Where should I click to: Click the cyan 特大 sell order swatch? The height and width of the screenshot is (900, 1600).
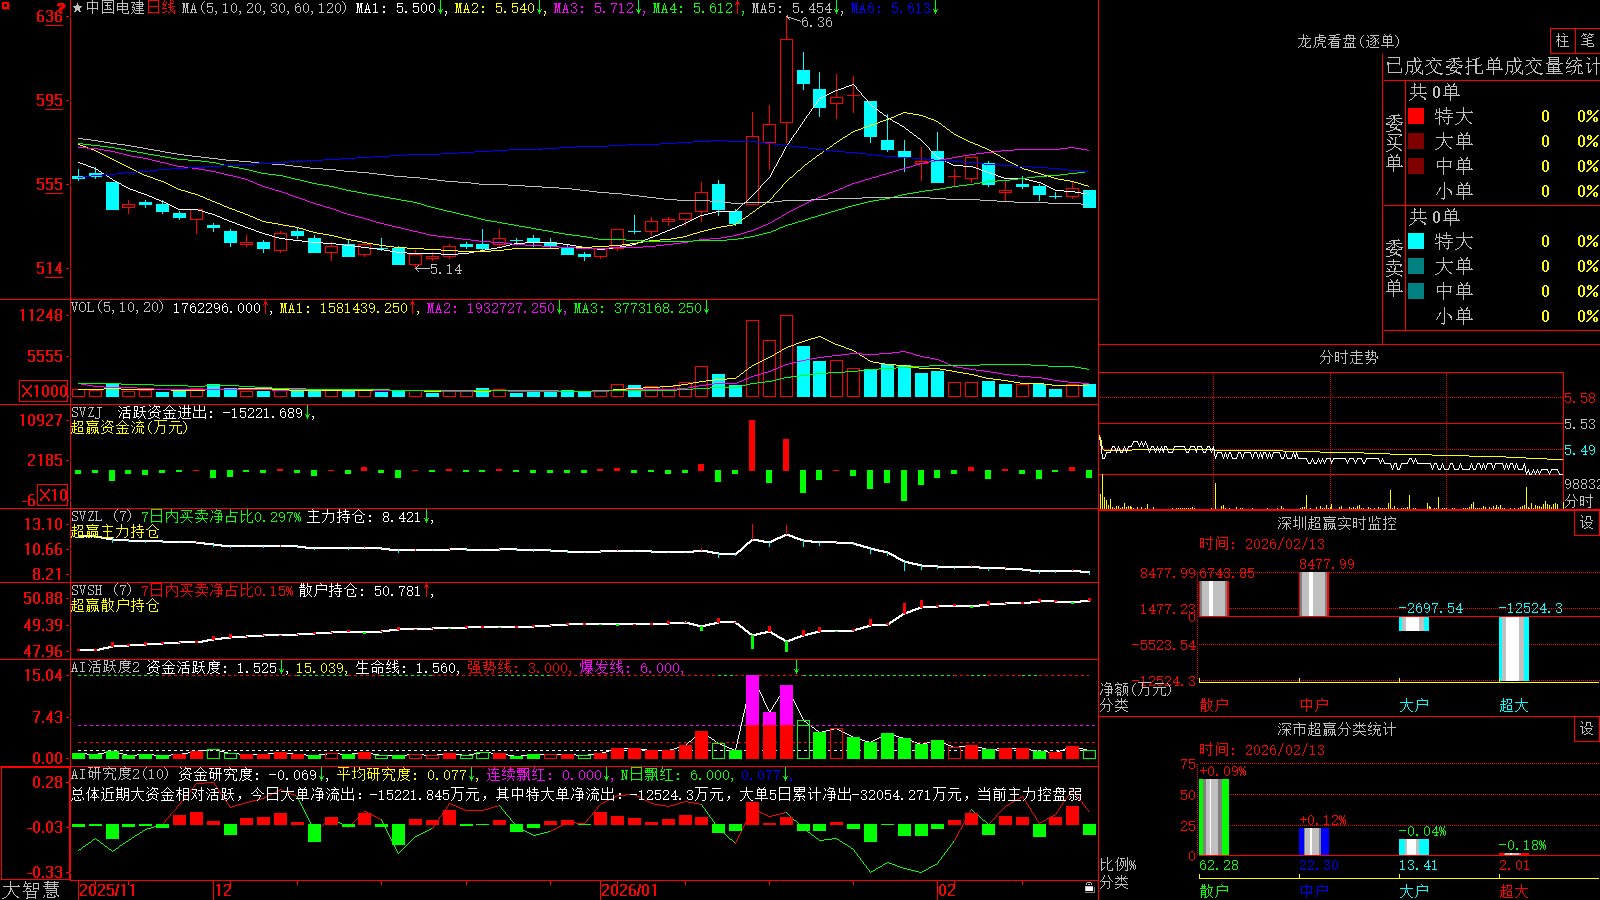click(1416, 241)
